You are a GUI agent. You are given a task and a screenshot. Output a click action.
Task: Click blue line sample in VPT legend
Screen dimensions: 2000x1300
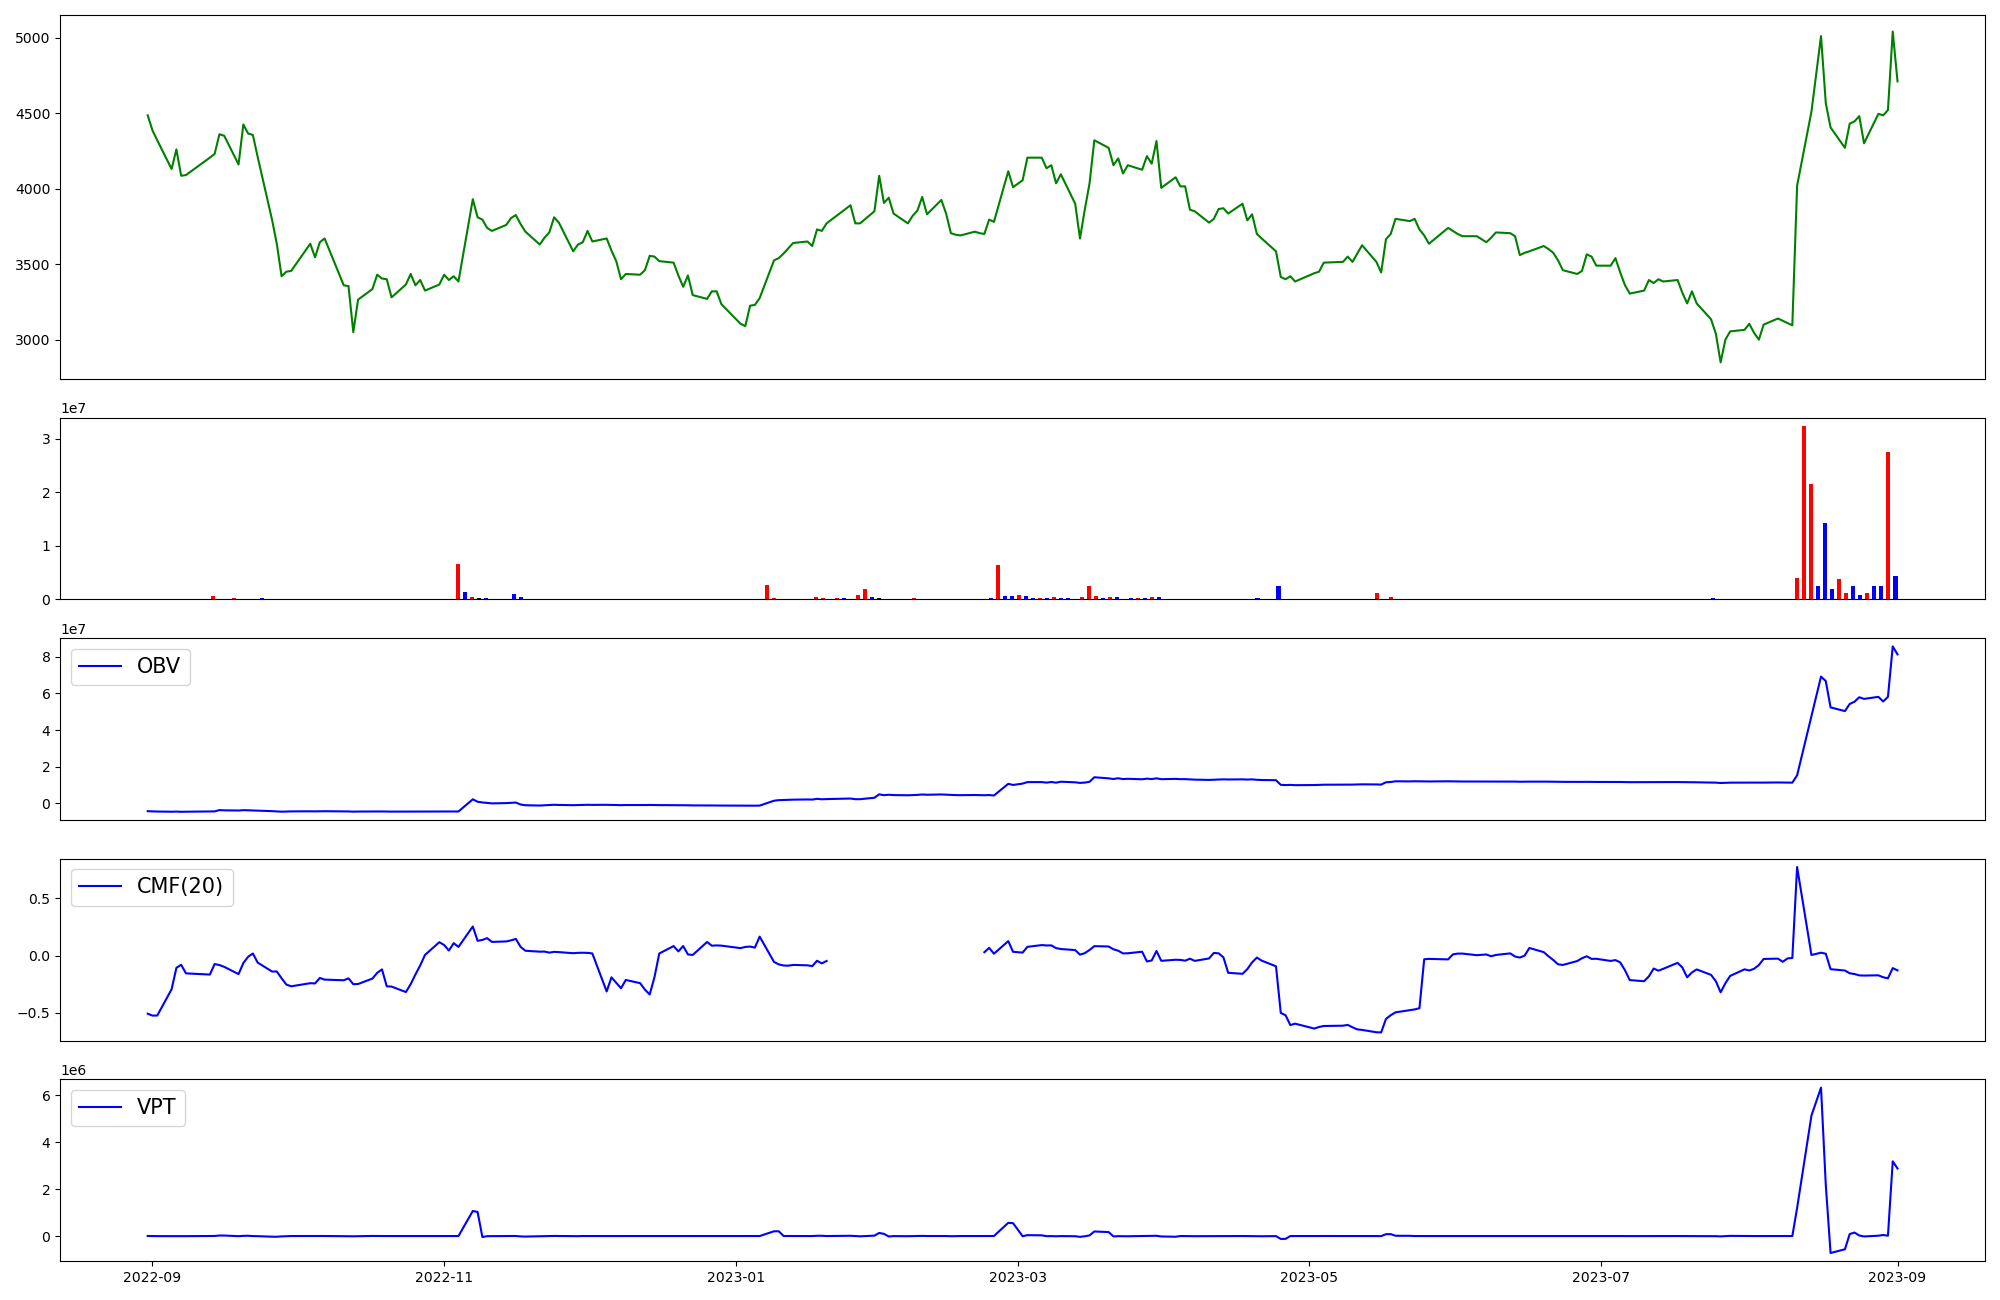[100, 1107]
